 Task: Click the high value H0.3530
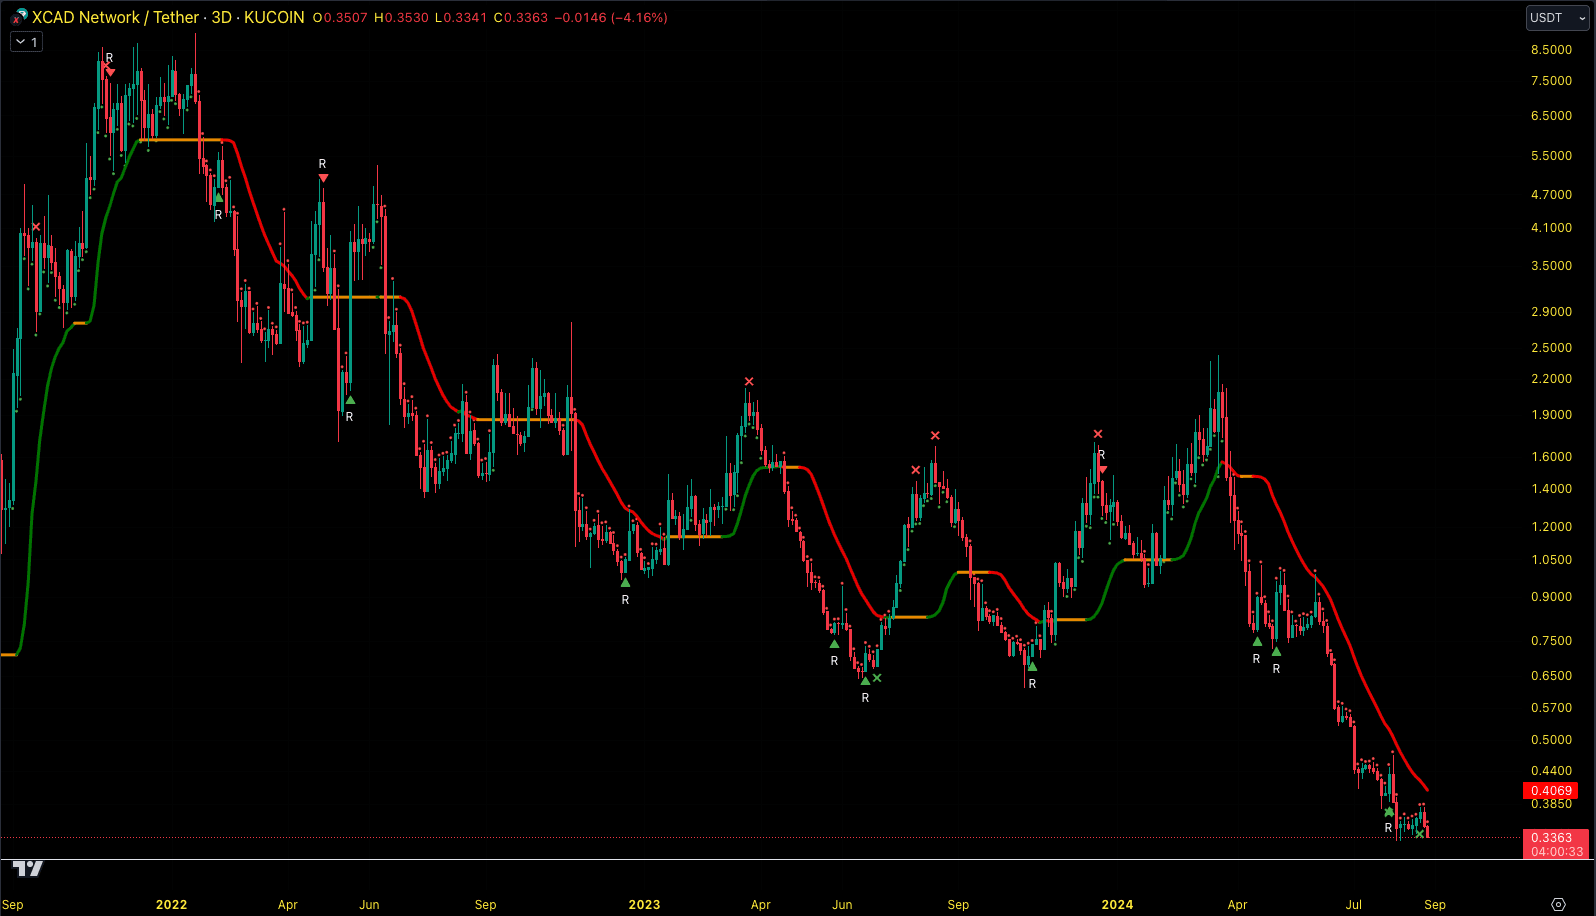401,18
